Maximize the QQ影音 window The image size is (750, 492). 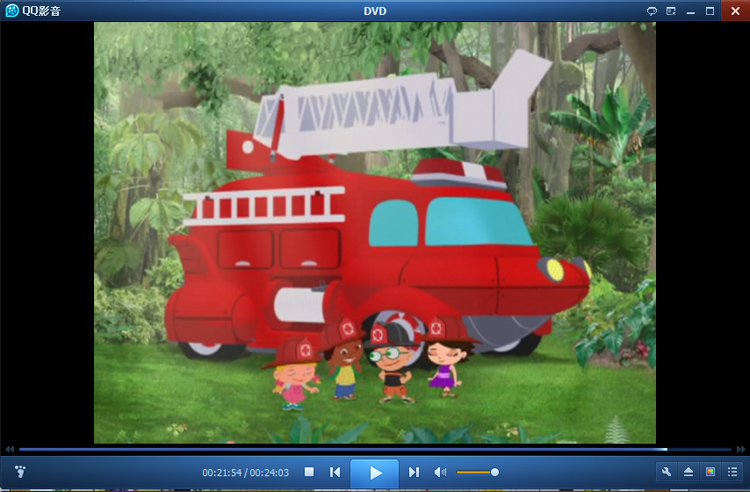click(710, 11)
